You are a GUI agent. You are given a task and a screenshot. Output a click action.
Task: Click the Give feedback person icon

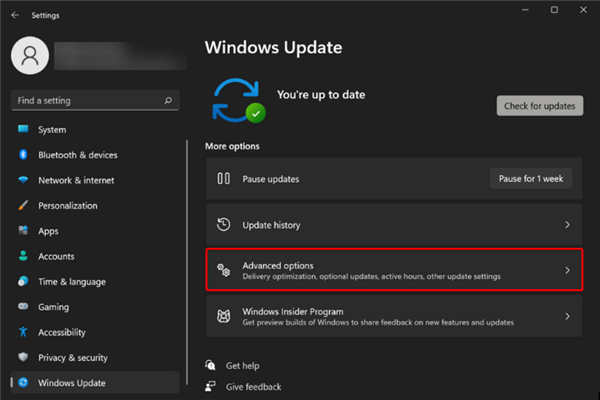210,386
